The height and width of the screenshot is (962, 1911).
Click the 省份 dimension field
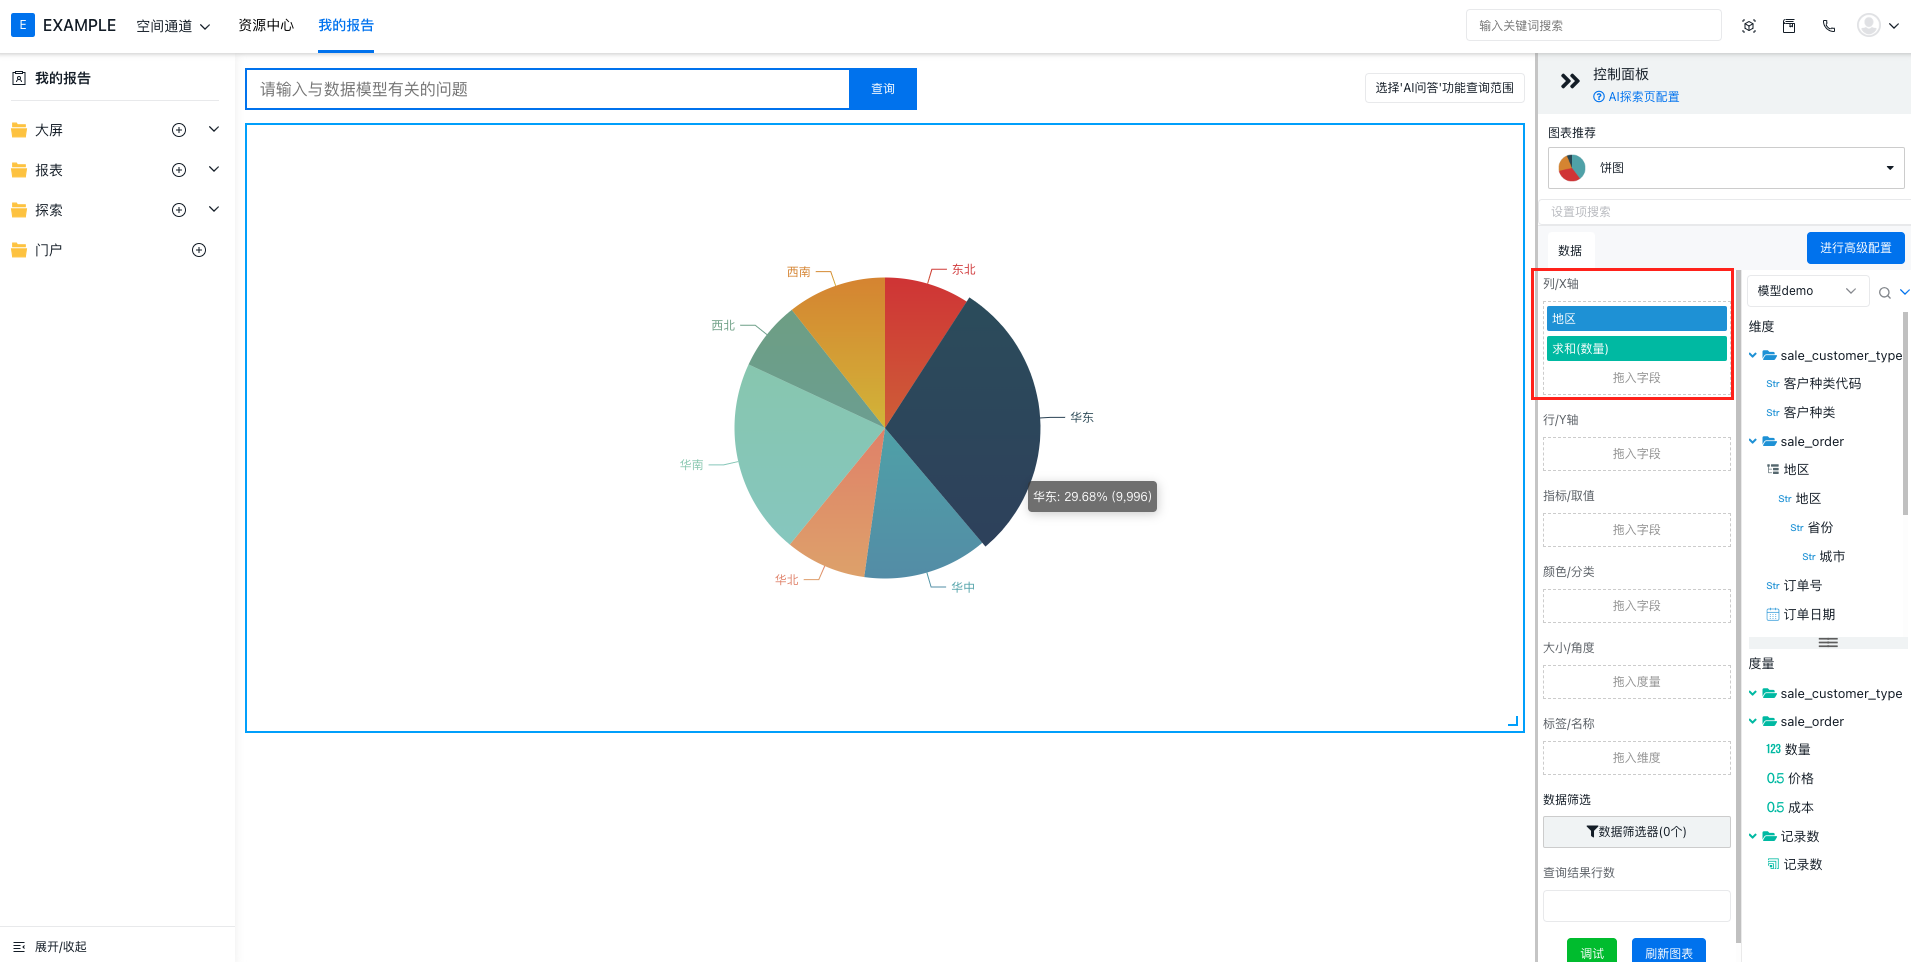tap(1820, 528)
